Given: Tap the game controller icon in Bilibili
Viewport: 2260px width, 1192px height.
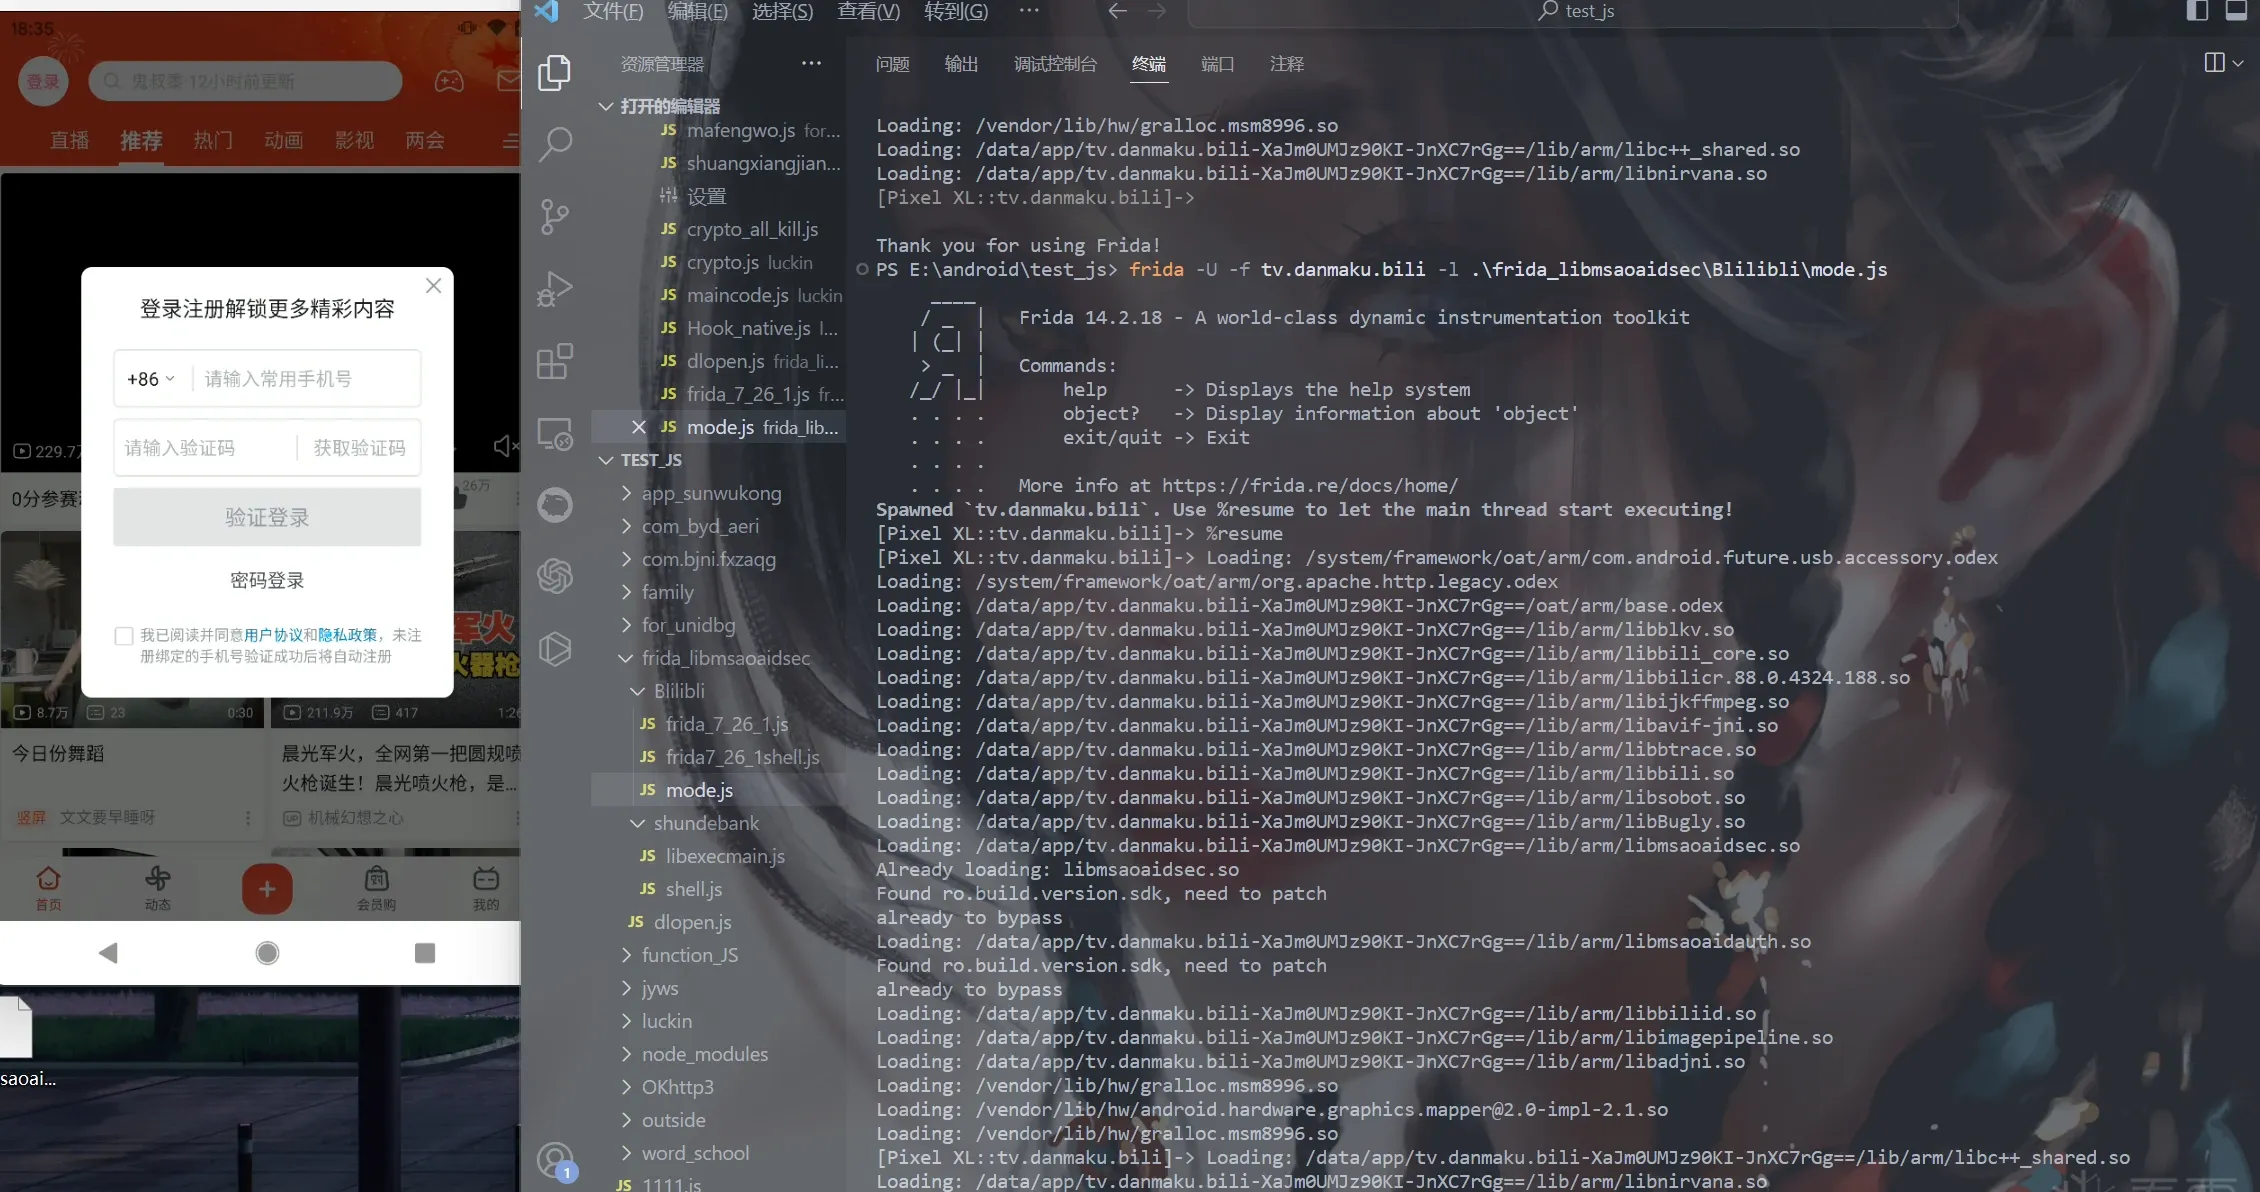Looking at the screenshot, I should 449,81.
